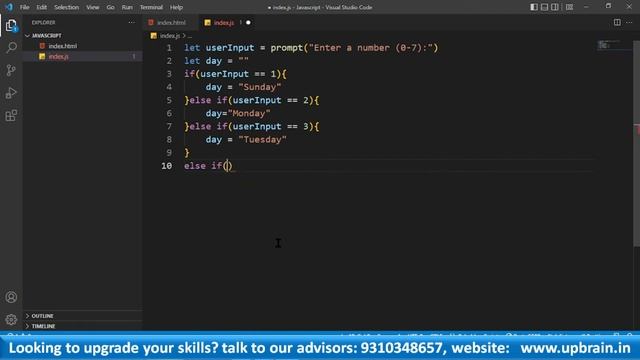This screenshot has height=360, width=640.
Task: Open editor More Actions ellipsis
Action: (x=629, y=22)
